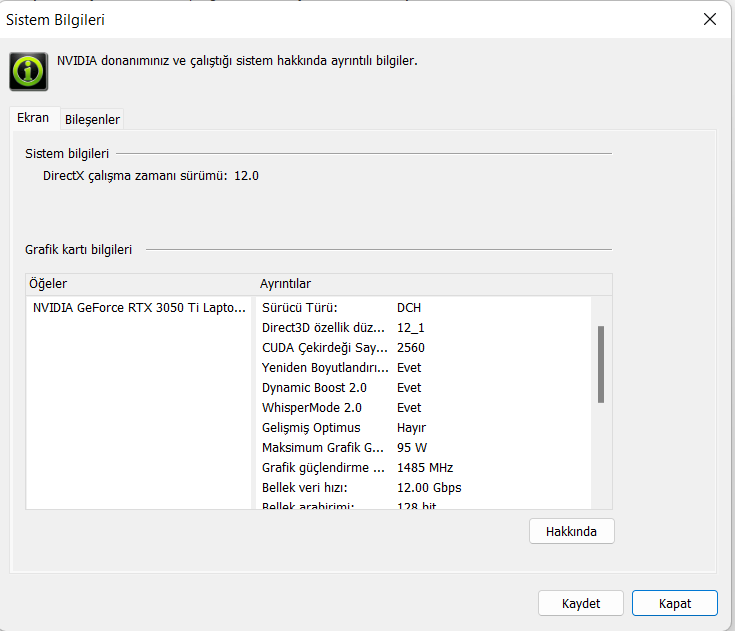This screenshot has height=631, width=735.
Task: Click the Öğeler column header
Action: tap(141, 284)
